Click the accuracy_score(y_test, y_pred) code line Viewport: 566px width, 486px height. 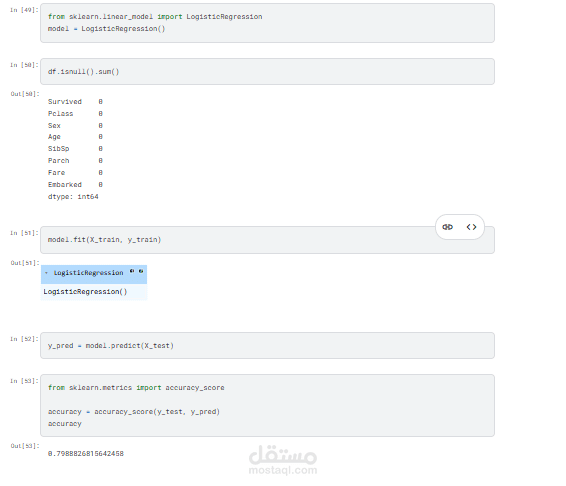pyautogui.click(x=134, y=412)
